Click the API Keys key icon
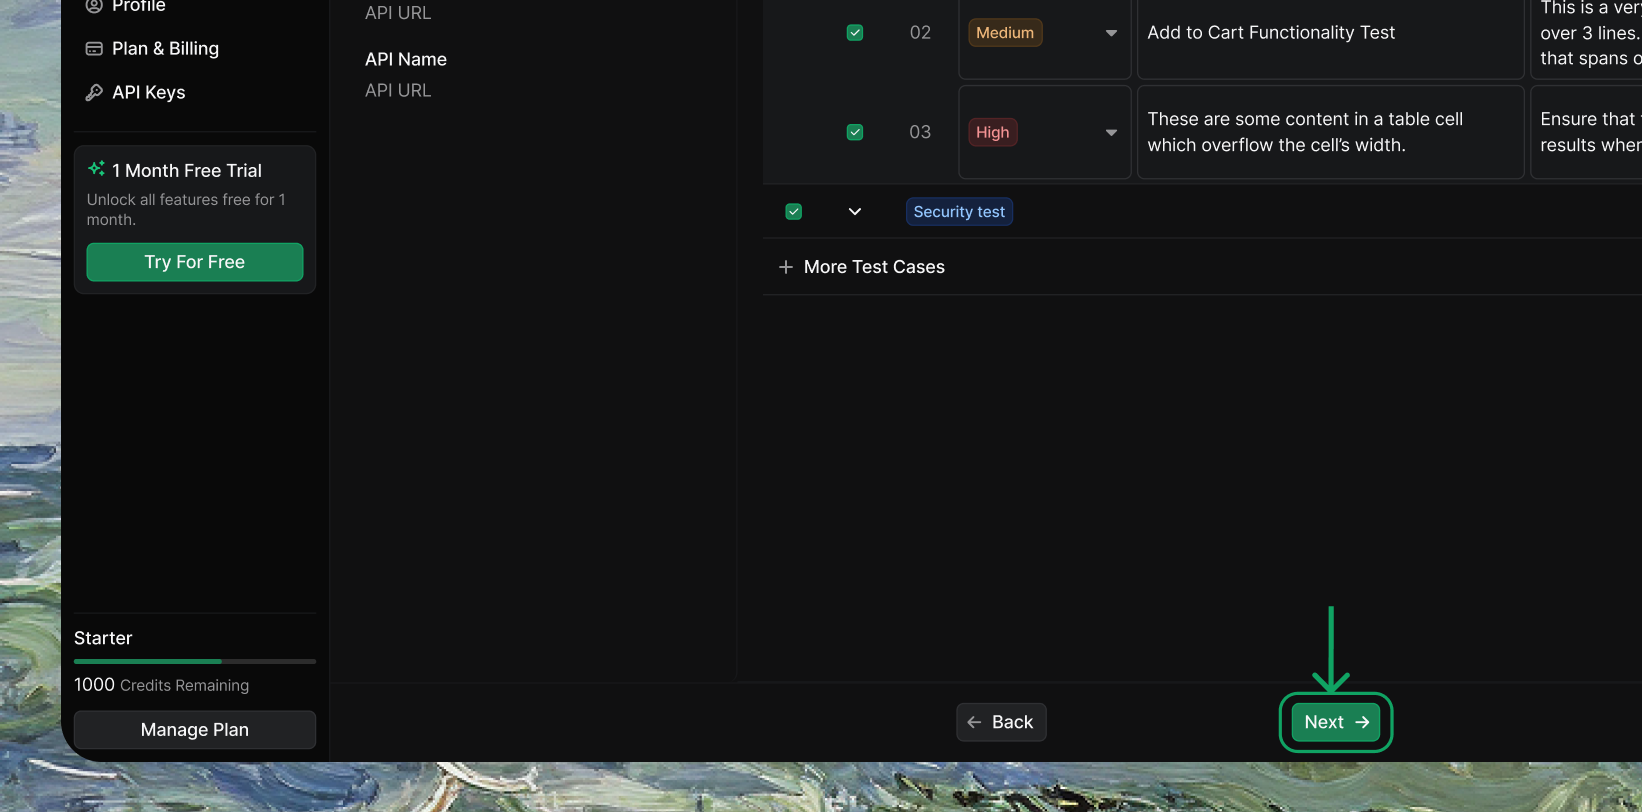This screenshot has width=1642, height=812. pos(94,92)
